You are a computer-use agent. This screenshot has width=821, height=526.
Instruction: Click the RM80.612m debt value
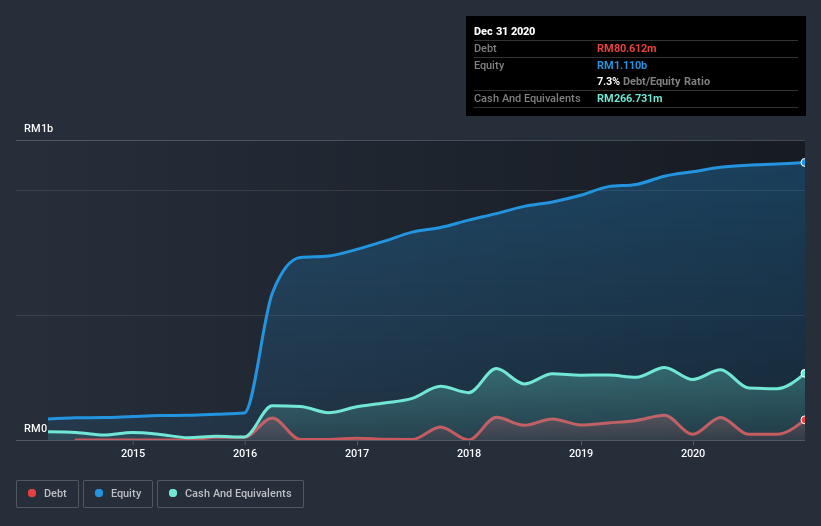coord(626,48)
